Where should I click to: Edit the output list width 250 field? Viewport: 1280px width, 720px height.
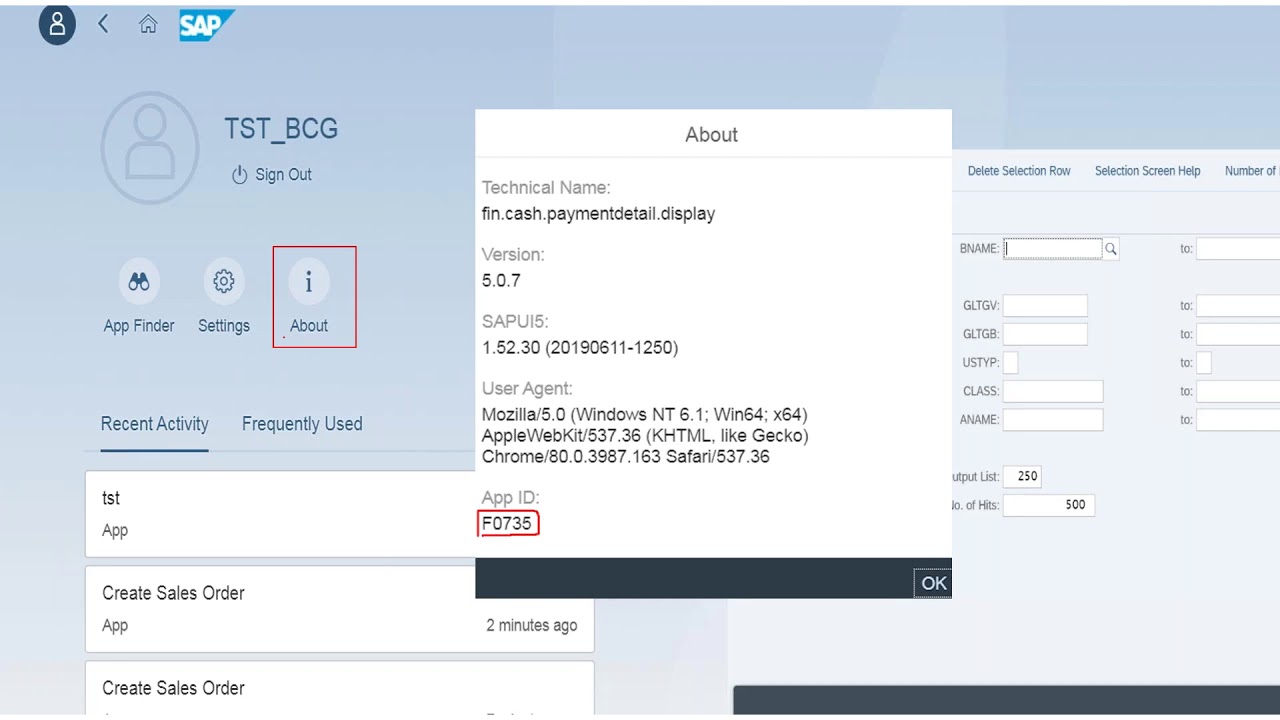pyautogui.click(x=1022, y=476)
